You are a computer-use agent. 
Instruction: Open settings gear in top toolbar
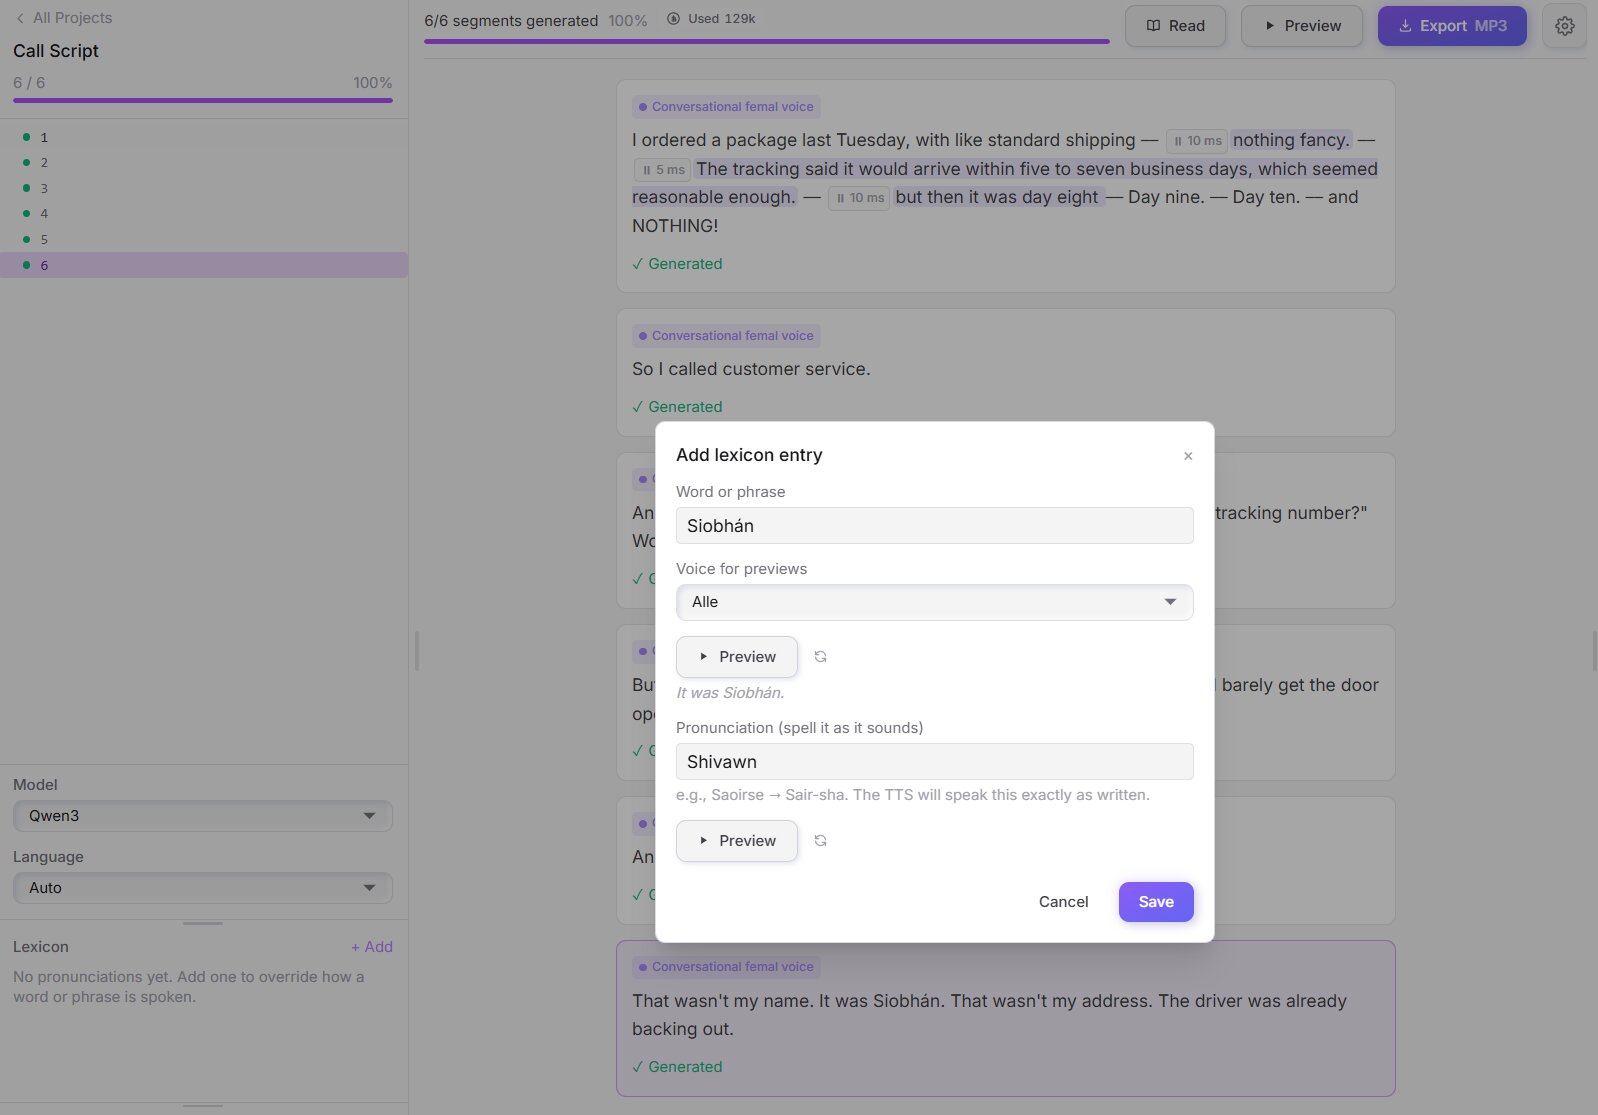click(x=1565, y=26)
